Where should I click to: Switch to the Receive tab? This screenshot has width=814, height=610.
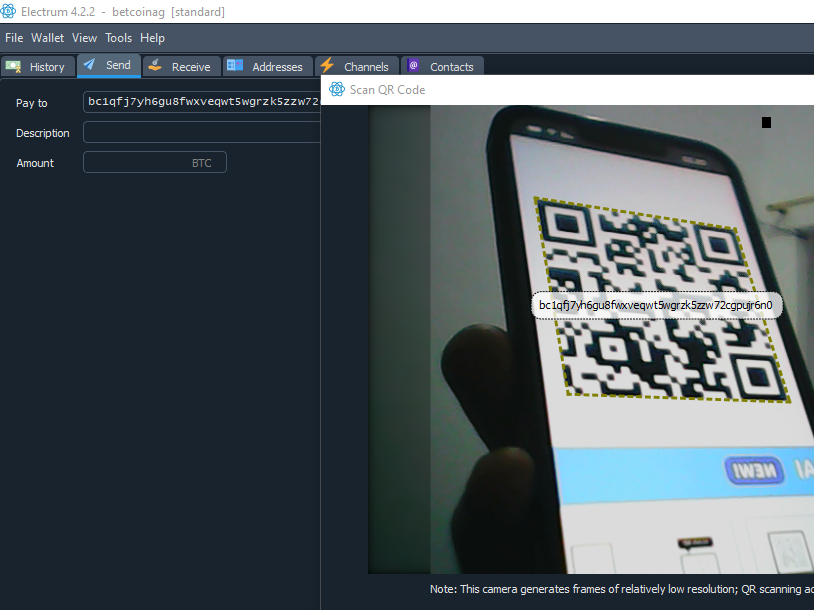[182, 66]
